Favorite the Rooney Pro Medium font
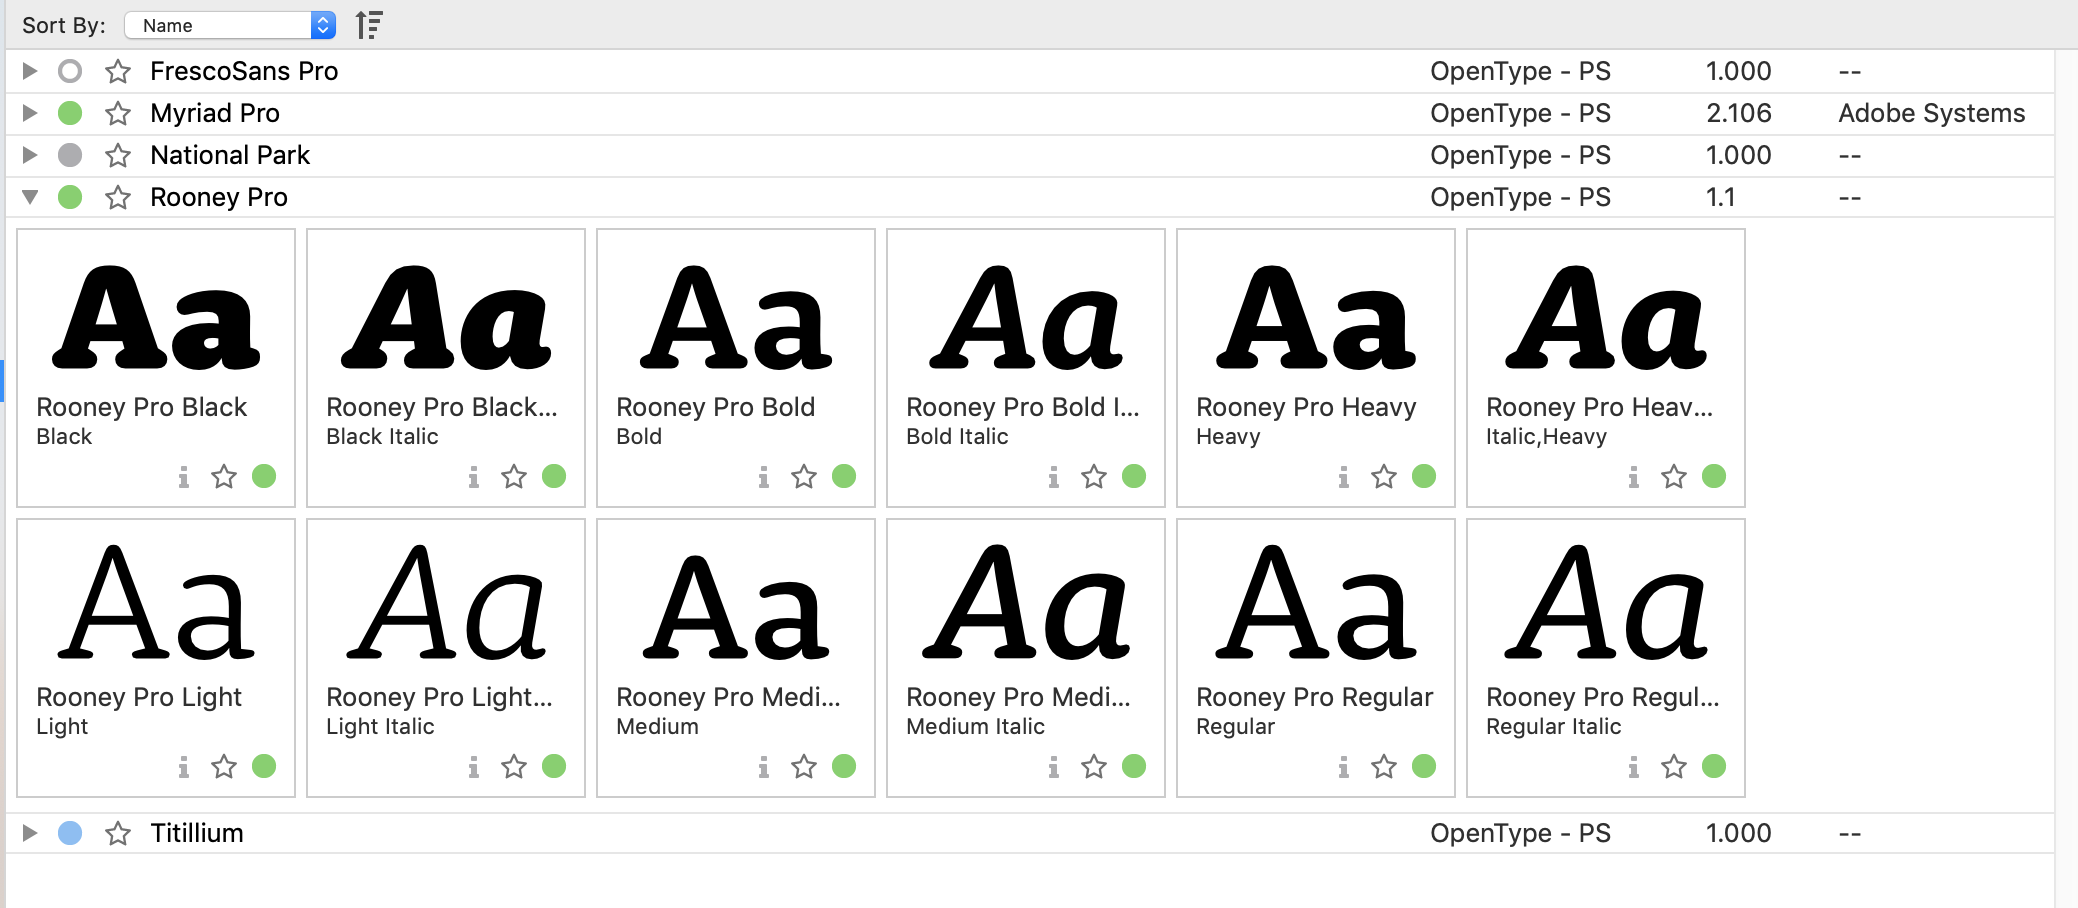Screen dimensions: 2078x908 803,767
